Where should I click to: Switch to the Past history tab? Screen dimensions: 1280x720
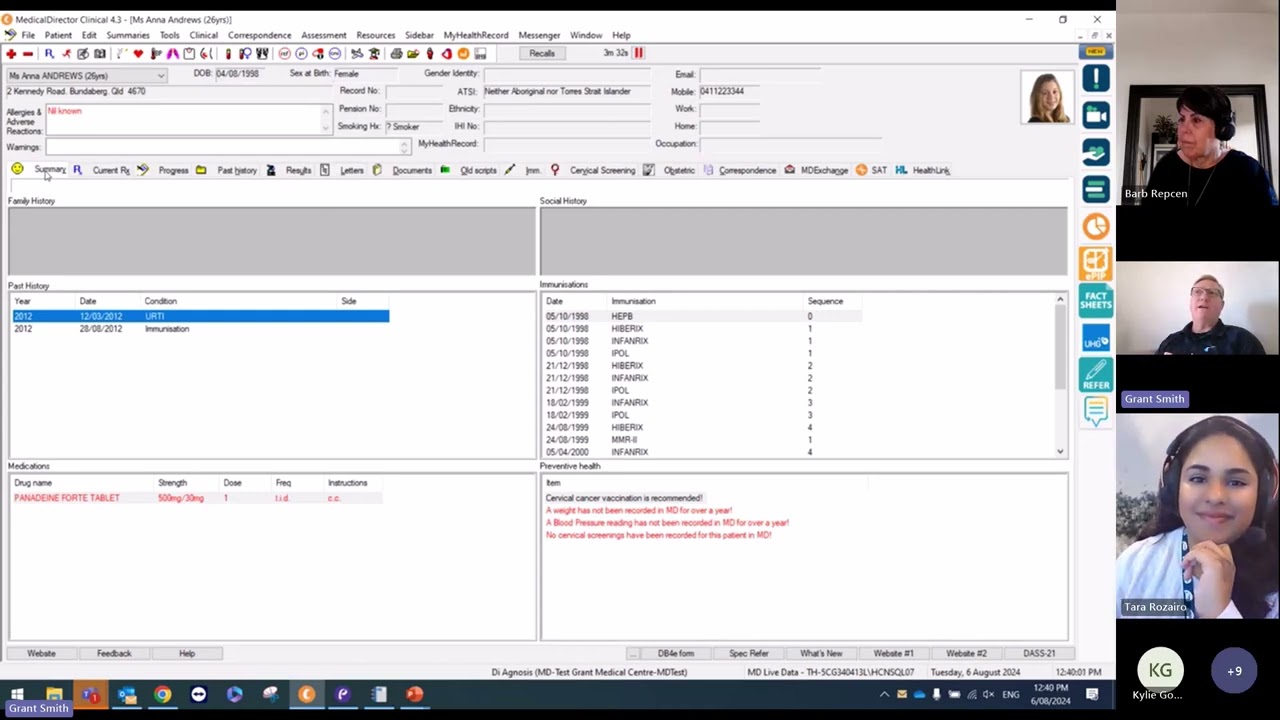pos(237,170)
